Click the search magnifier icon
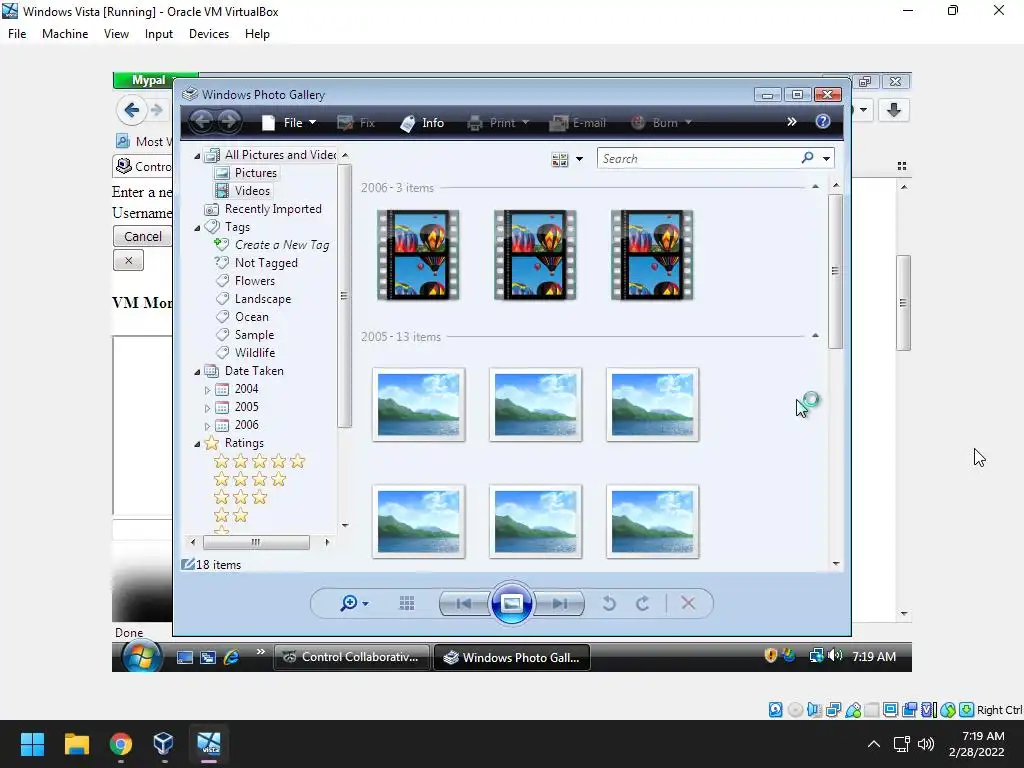The height and width of the screenshot is (768, 1024). point(807,158)
